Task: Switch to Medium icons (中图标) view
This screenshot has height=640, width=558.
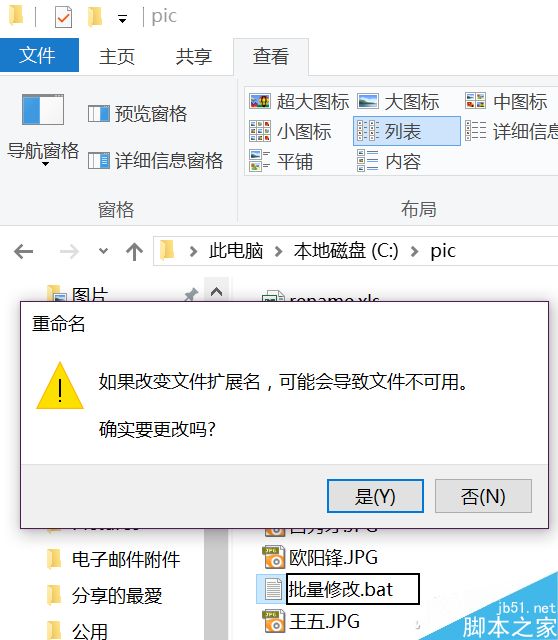Action: point(506,101)
